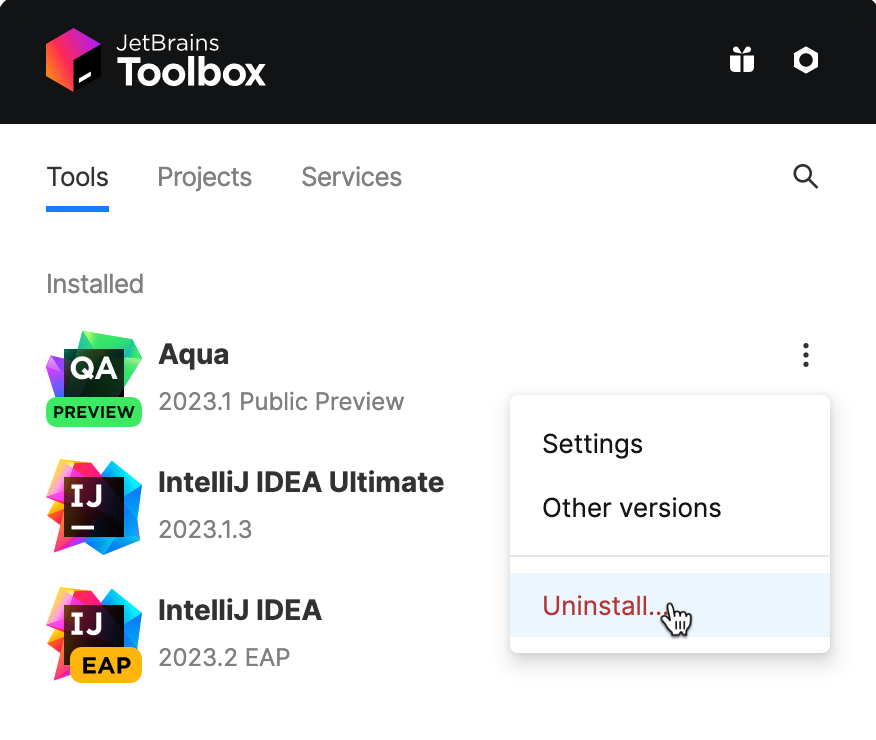Click the IntelliJ IDEA EAP icon
This screenshot has width=876, height=740.
coord(94,634)
